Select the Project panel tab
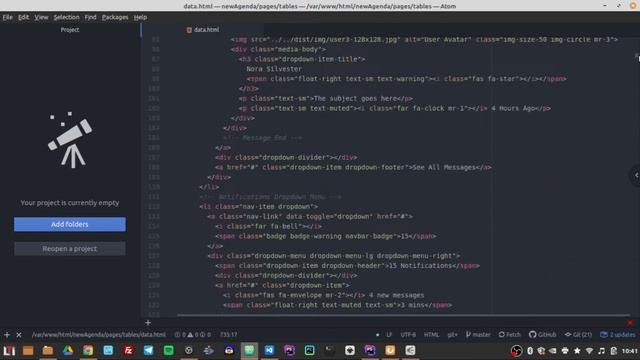This screenshot has width=640, height=360. pos(70,30)
